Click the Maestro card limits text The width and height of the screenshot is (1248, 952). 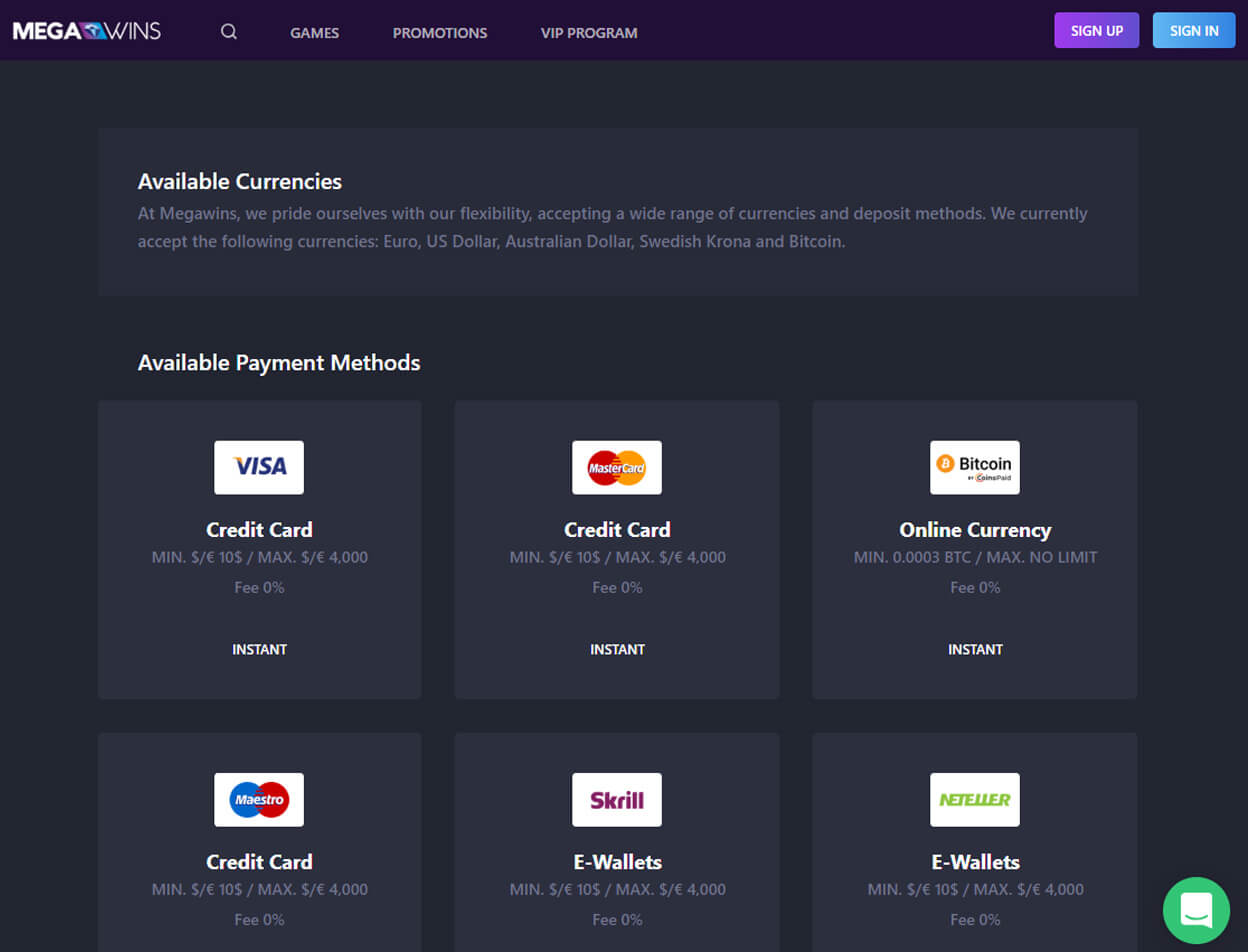259,889
